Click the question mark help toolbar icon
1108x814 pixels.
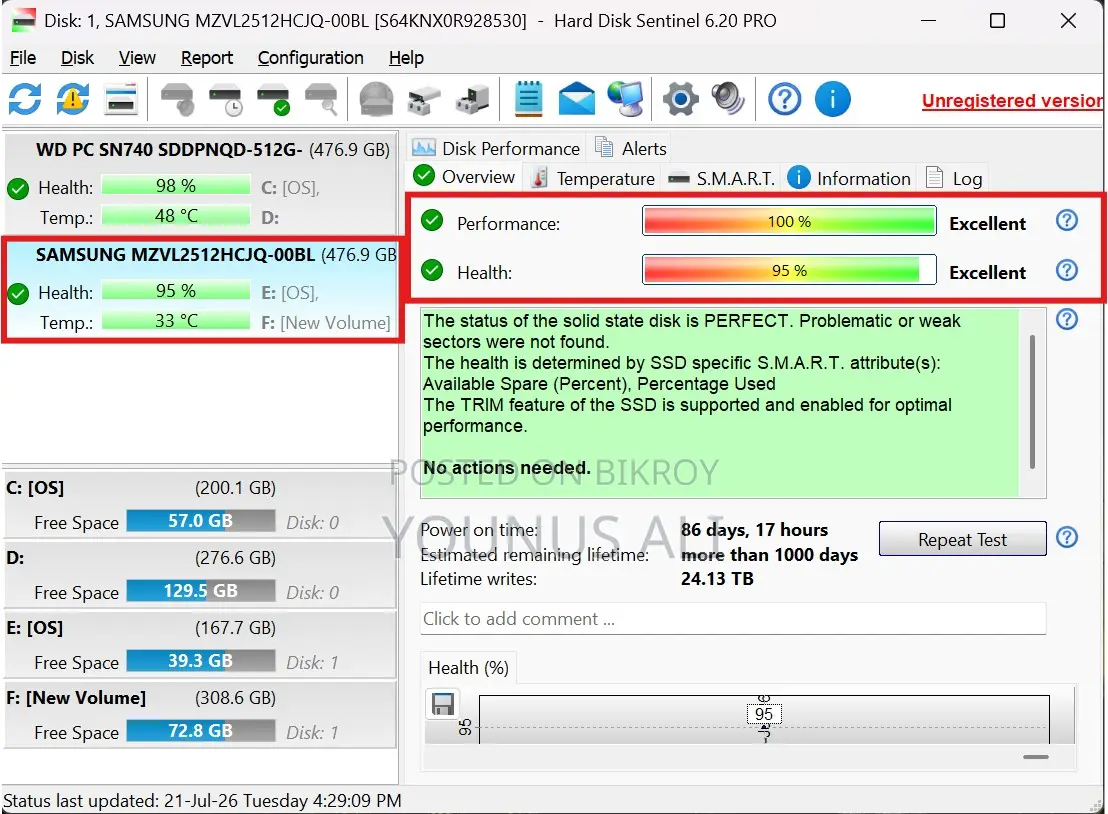tap(784, 99)
